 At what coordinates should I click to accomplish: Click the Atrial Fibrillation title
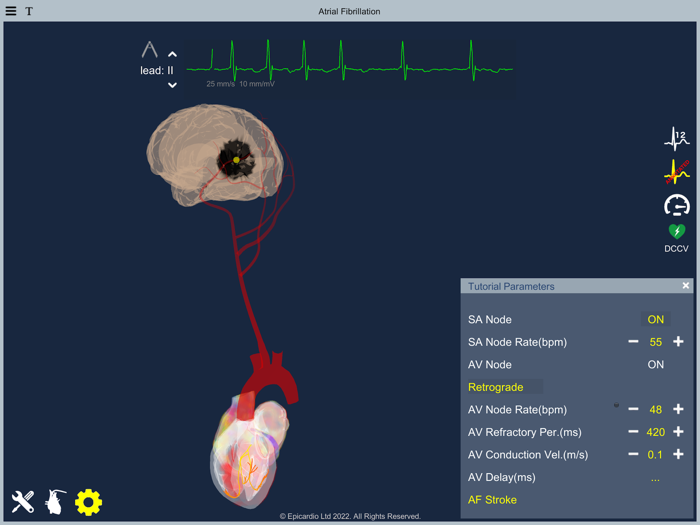point(349,11)
